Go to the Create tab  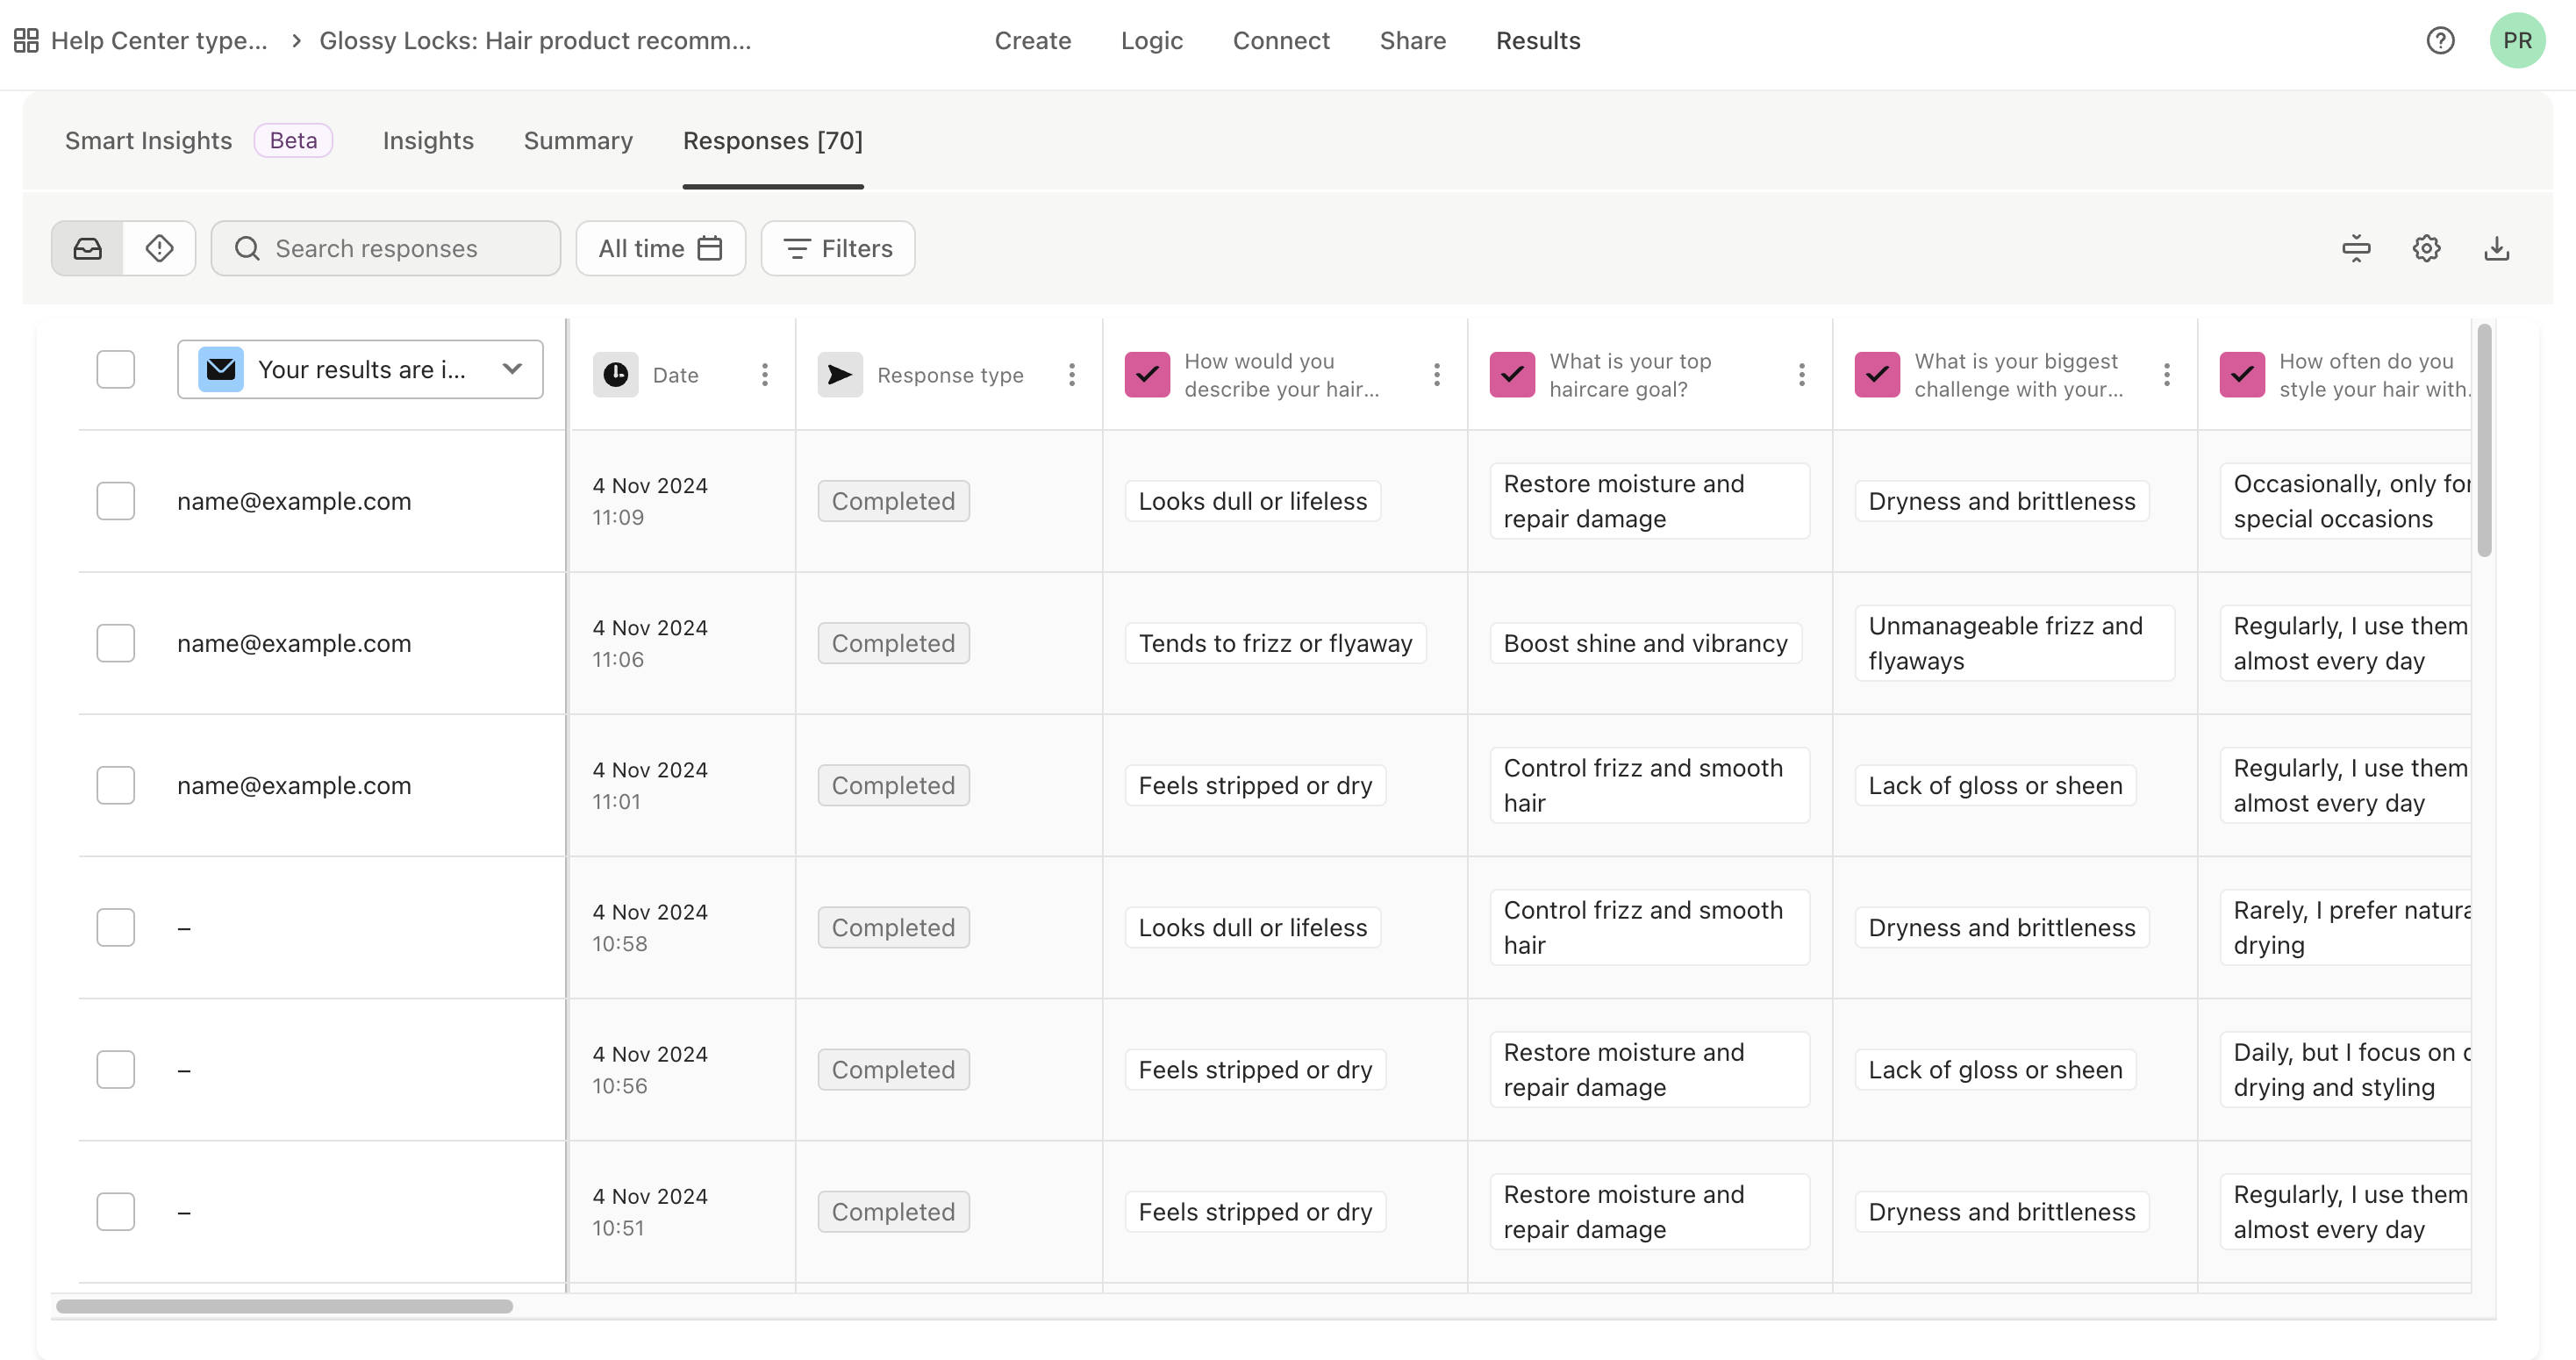(x=1032, y=40)
